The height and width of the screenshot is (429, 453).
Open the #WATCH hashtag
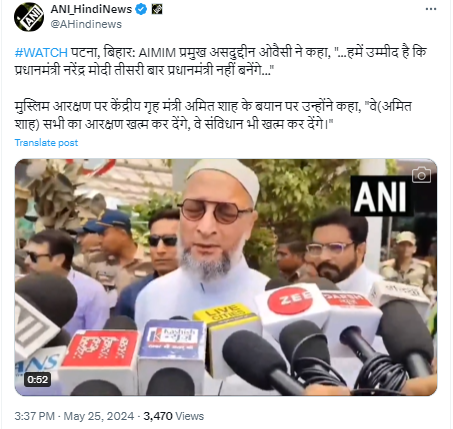(x=41, y=53)
